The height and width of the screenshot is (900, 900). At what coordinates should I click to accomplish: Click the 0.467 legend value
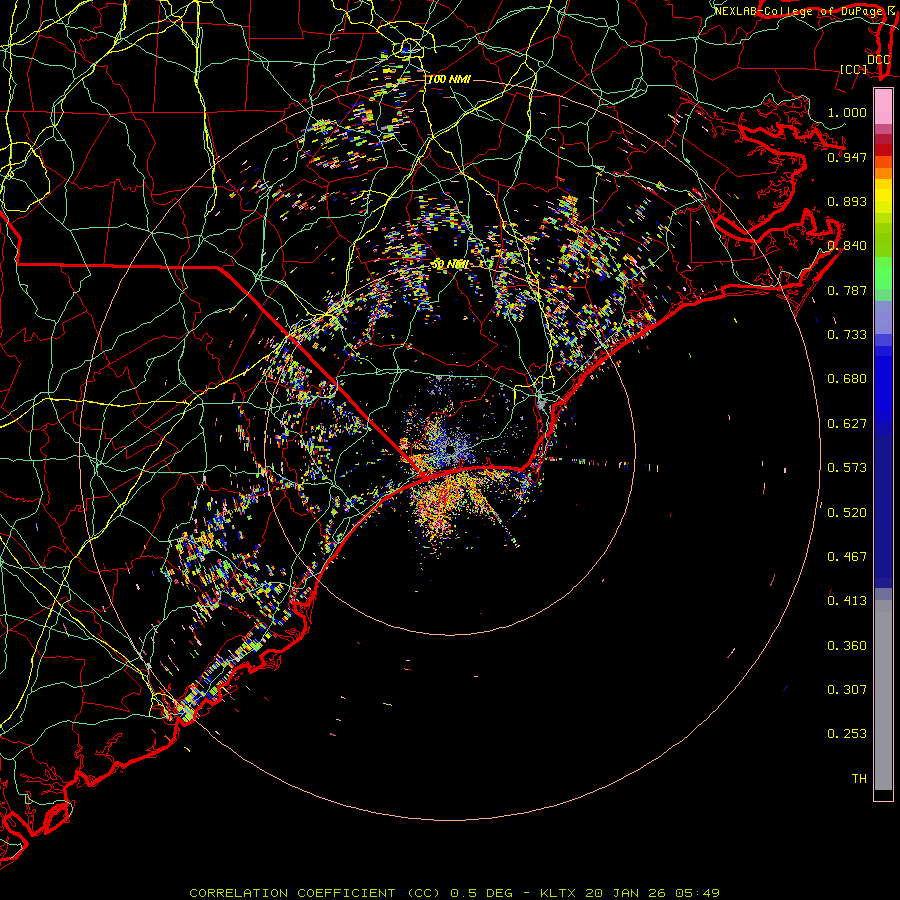(847, 557)
